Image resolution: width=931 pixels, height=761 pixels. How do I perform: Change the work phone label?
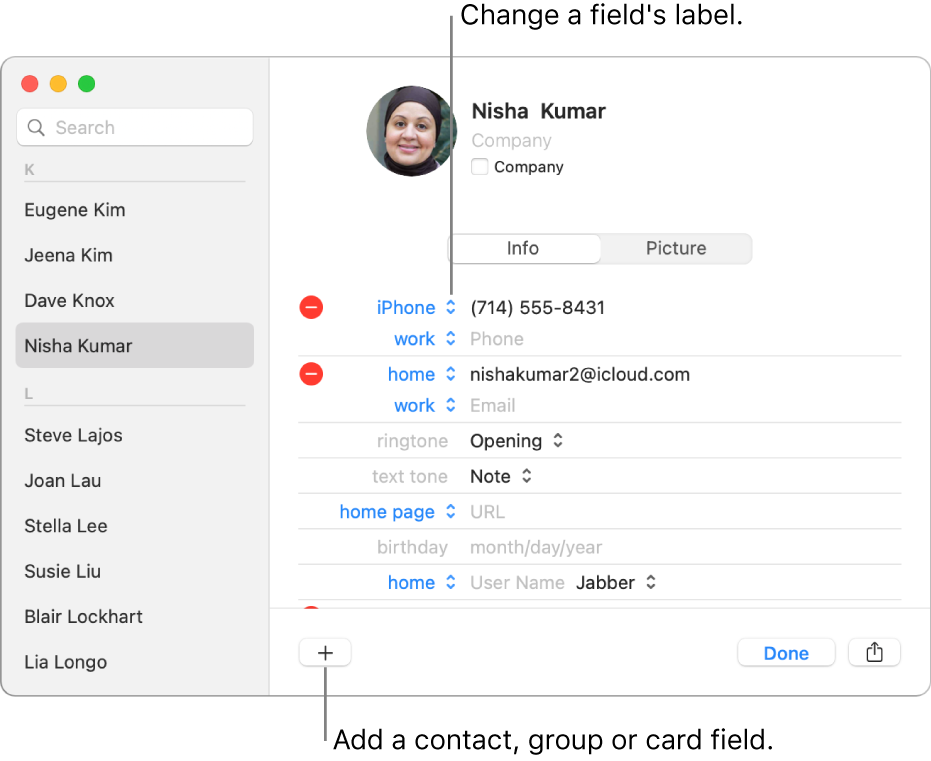point(425,339)
